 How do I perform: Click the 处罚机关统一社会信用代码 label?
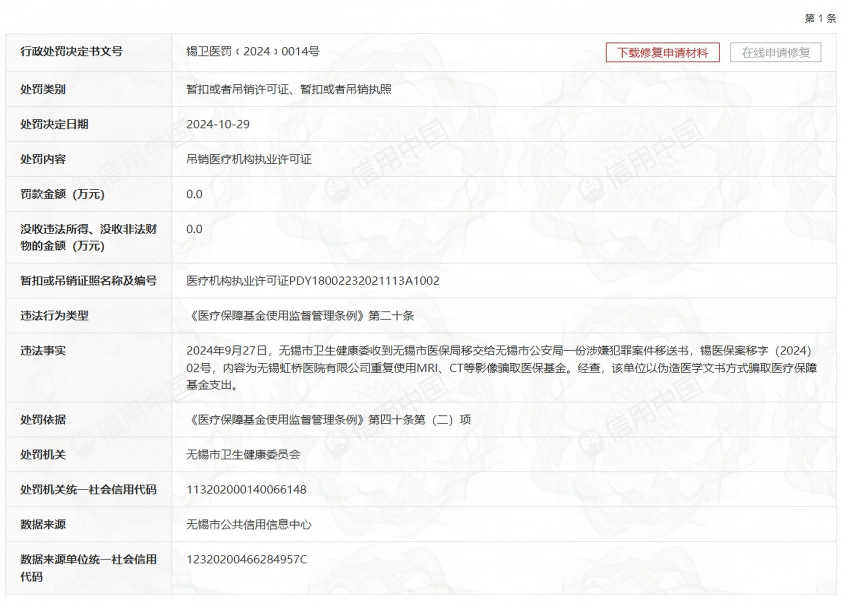click(x=89, y=489)
